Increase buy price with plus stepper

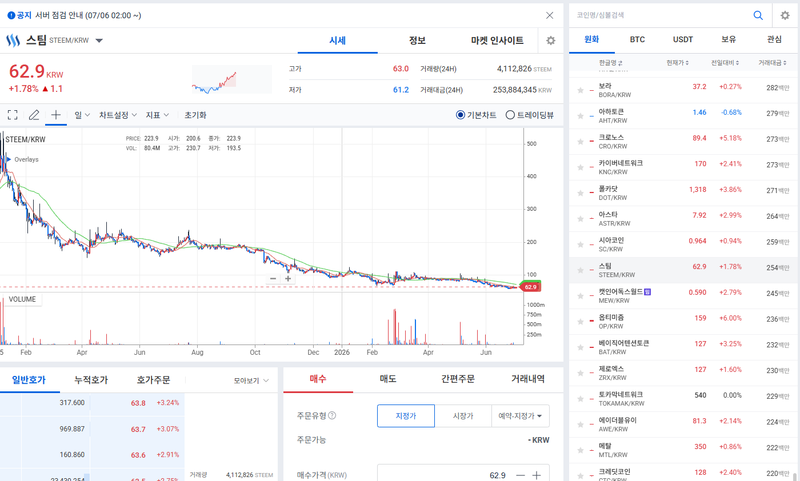pyautogui.click(x=536, y=475)
